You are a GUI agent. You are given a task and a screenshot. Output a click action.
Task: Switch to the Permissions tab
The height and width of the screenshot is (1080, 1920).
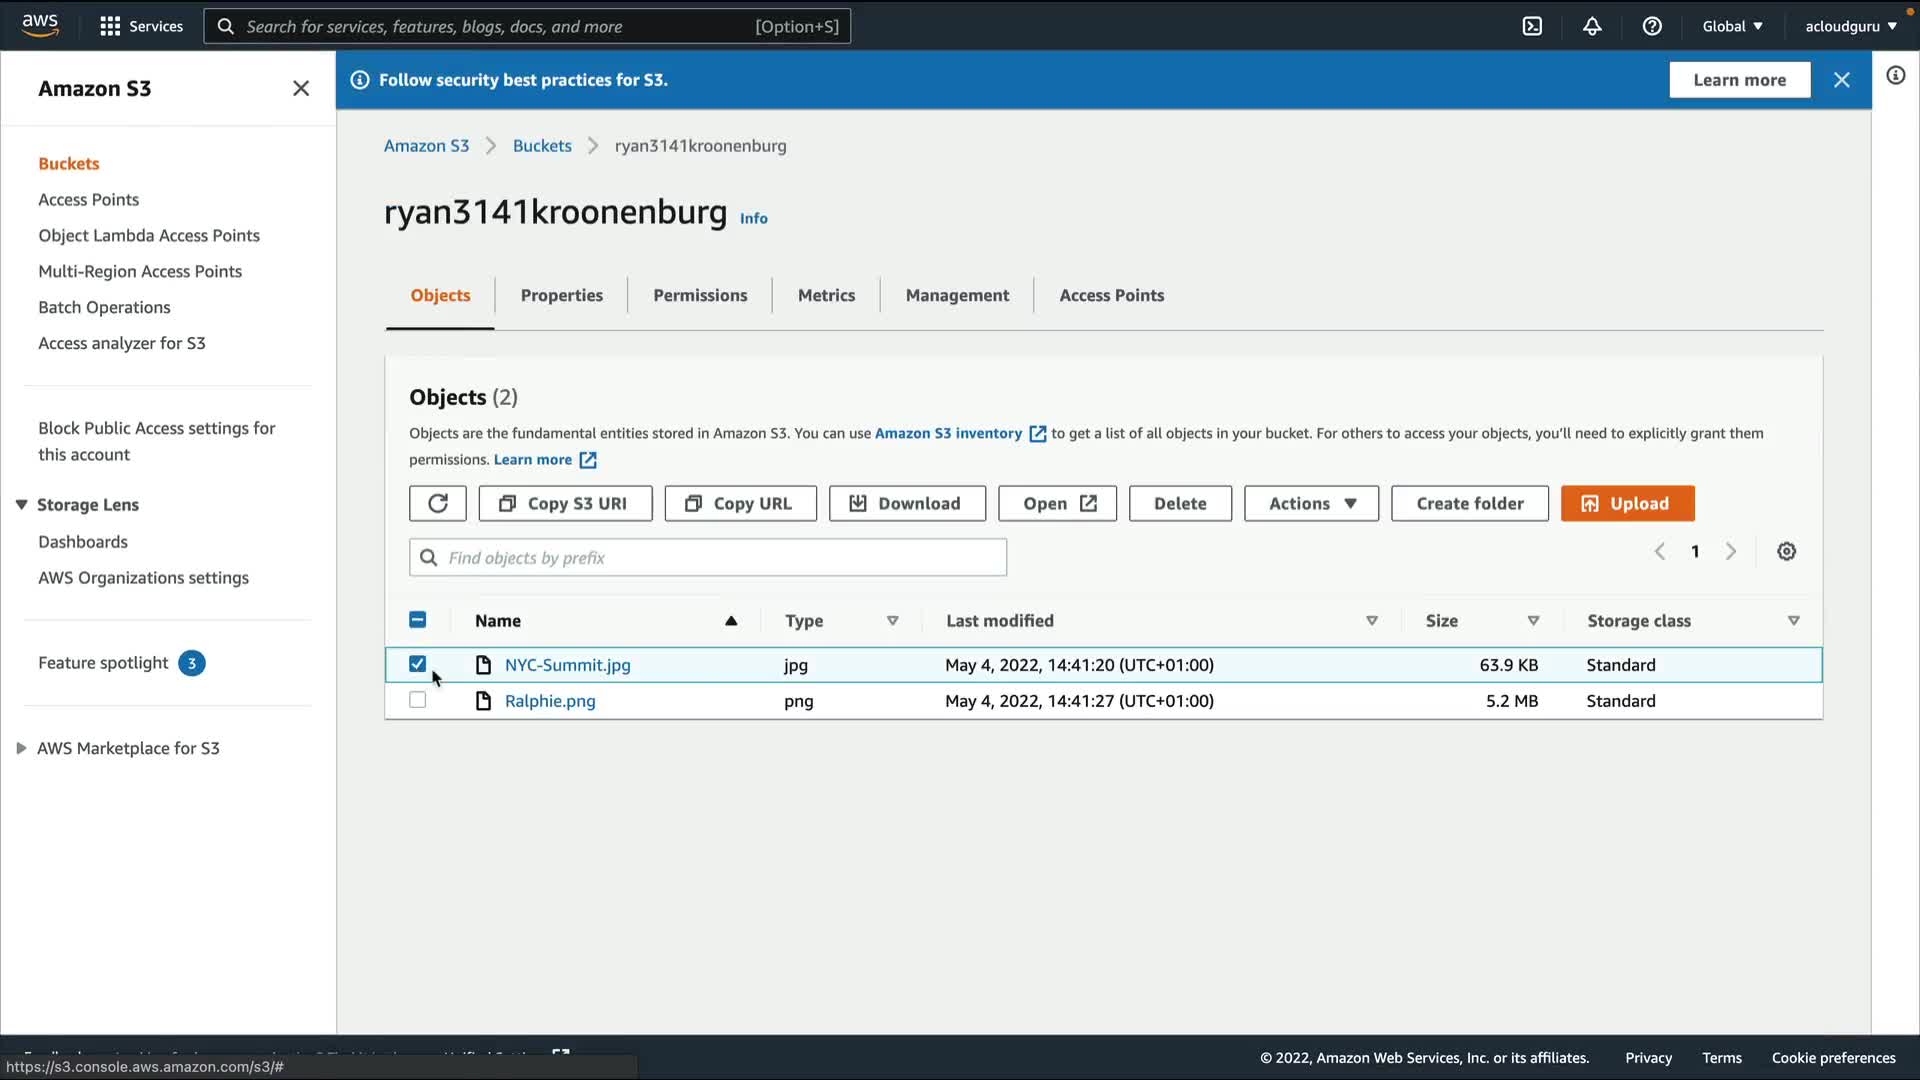(x=700, y=295)
